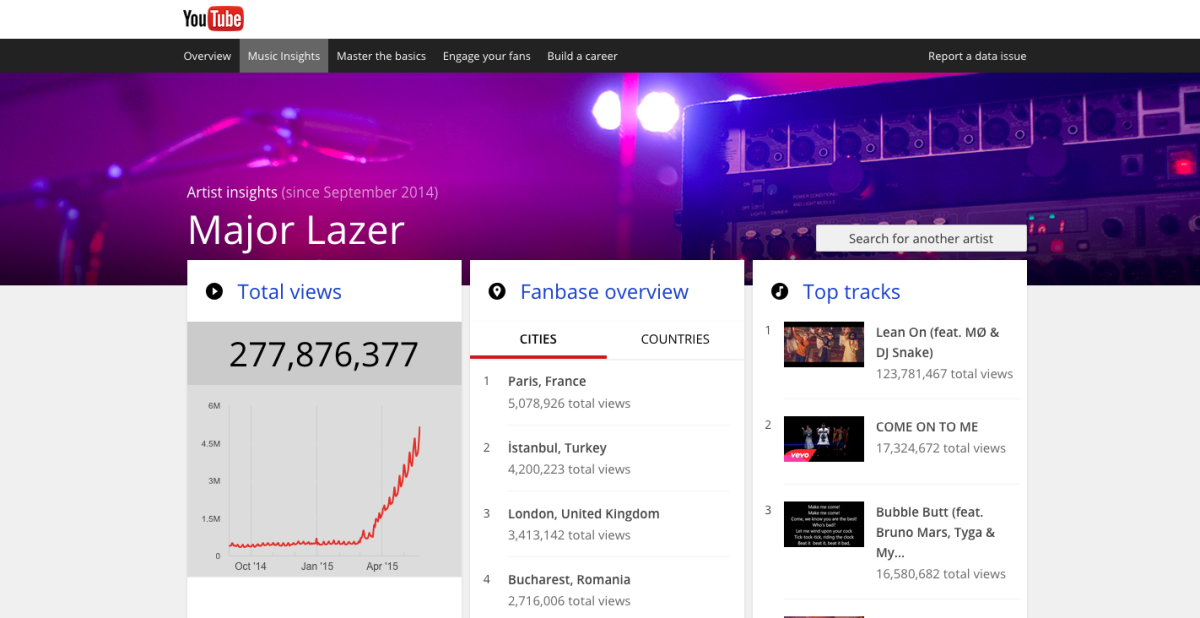Switch to the CITIES tab
Image resolution: width=1200 pixels, height=618 pixels.
[x=538, y=339]
